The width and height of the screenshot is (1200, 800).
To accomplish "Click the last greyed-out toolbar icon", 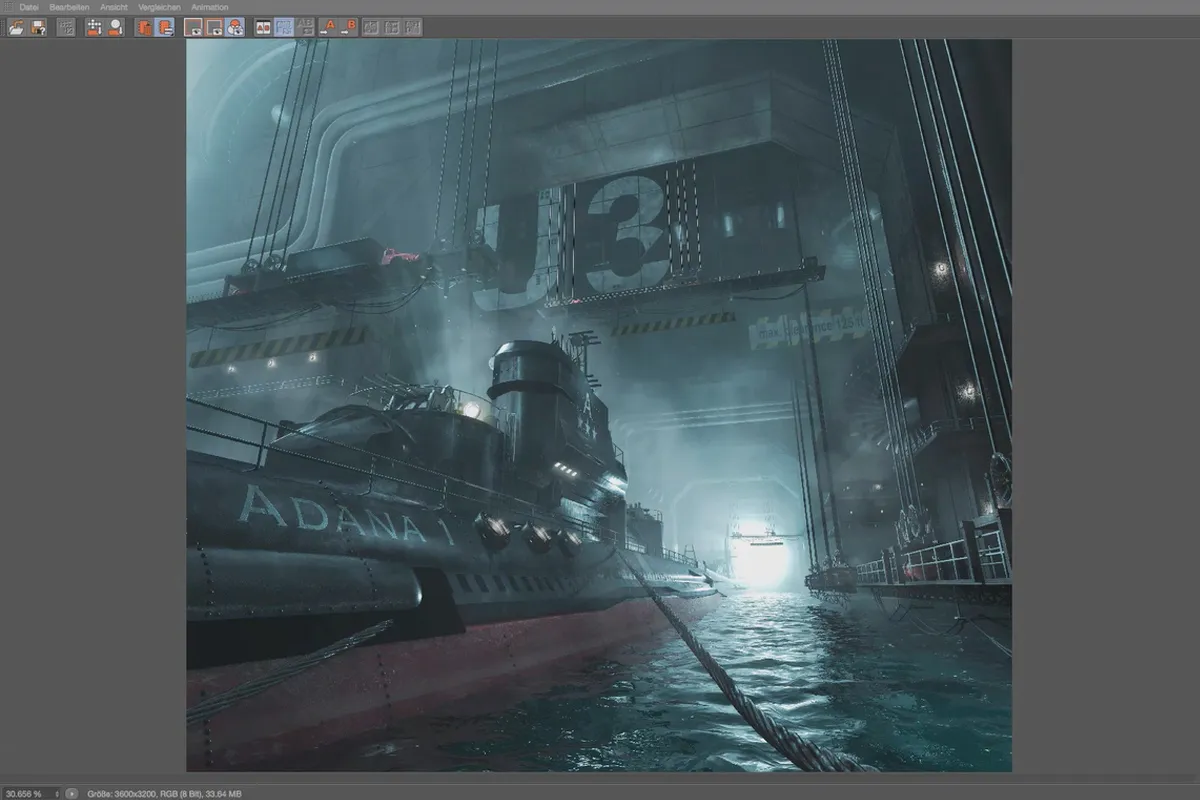I will tap(412, 27).
